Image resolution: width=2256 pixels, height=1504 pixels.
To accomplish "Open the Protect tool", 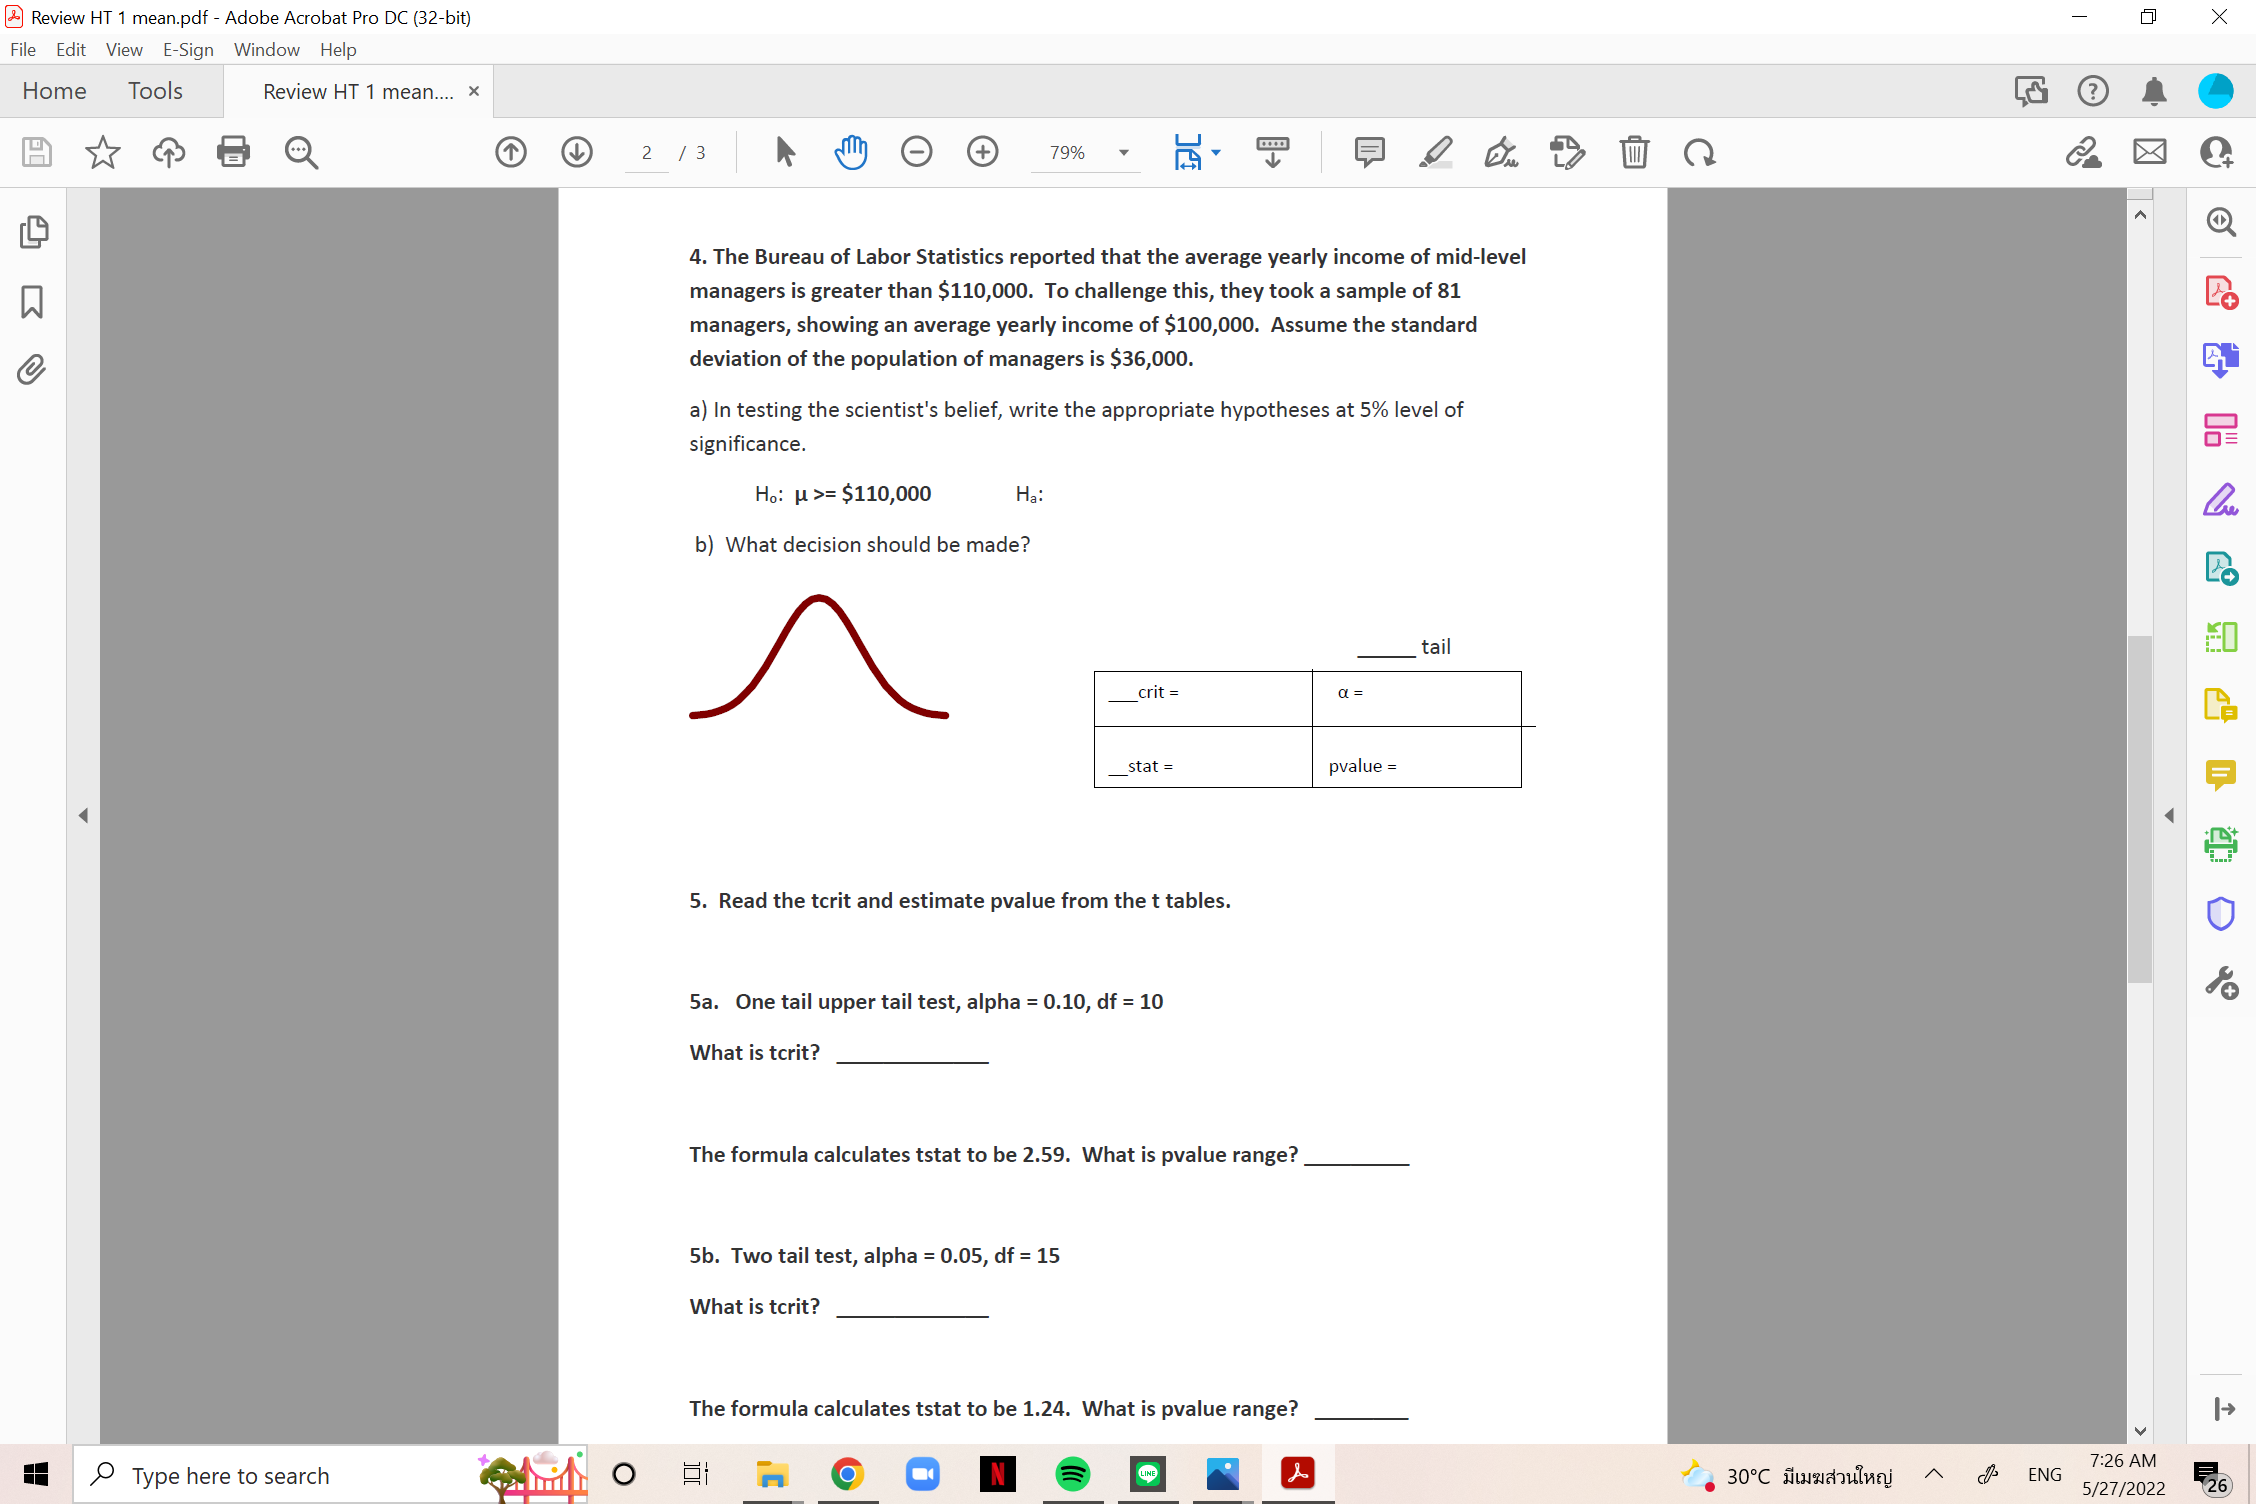I will click(2222, 911).
